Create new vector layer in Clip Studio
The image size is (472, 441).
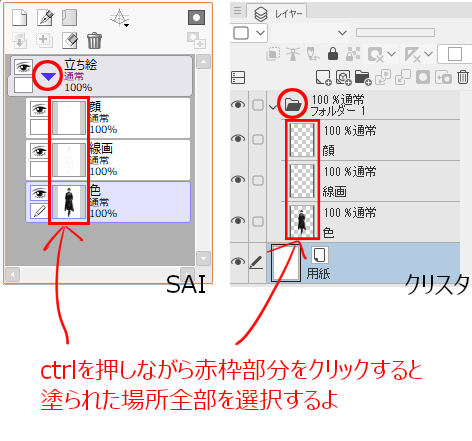343,77
